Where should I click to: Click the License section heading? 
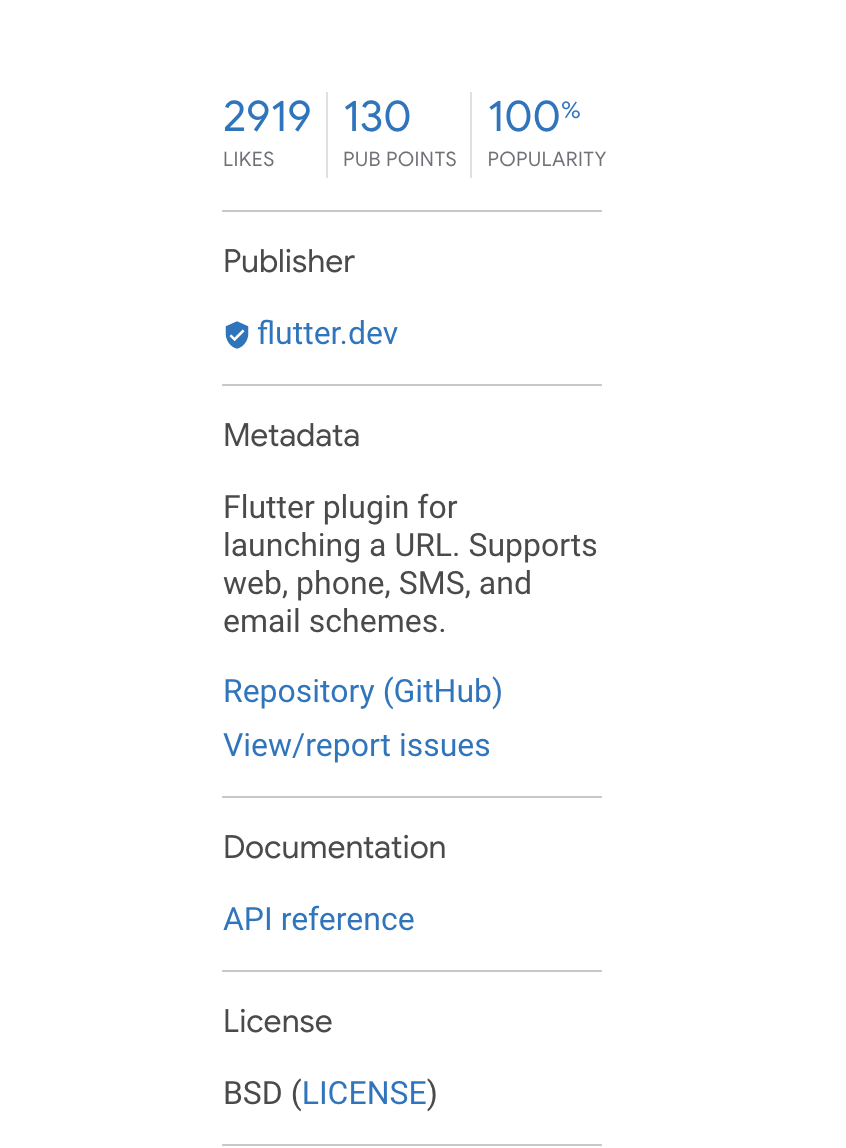[277, 1021]
